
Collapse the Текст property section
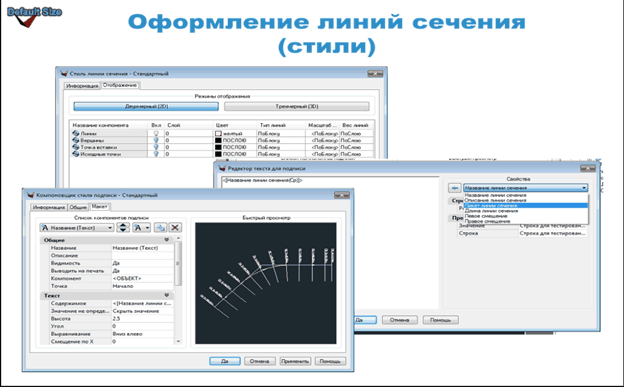pyautogui.click(x=167, y=295)
